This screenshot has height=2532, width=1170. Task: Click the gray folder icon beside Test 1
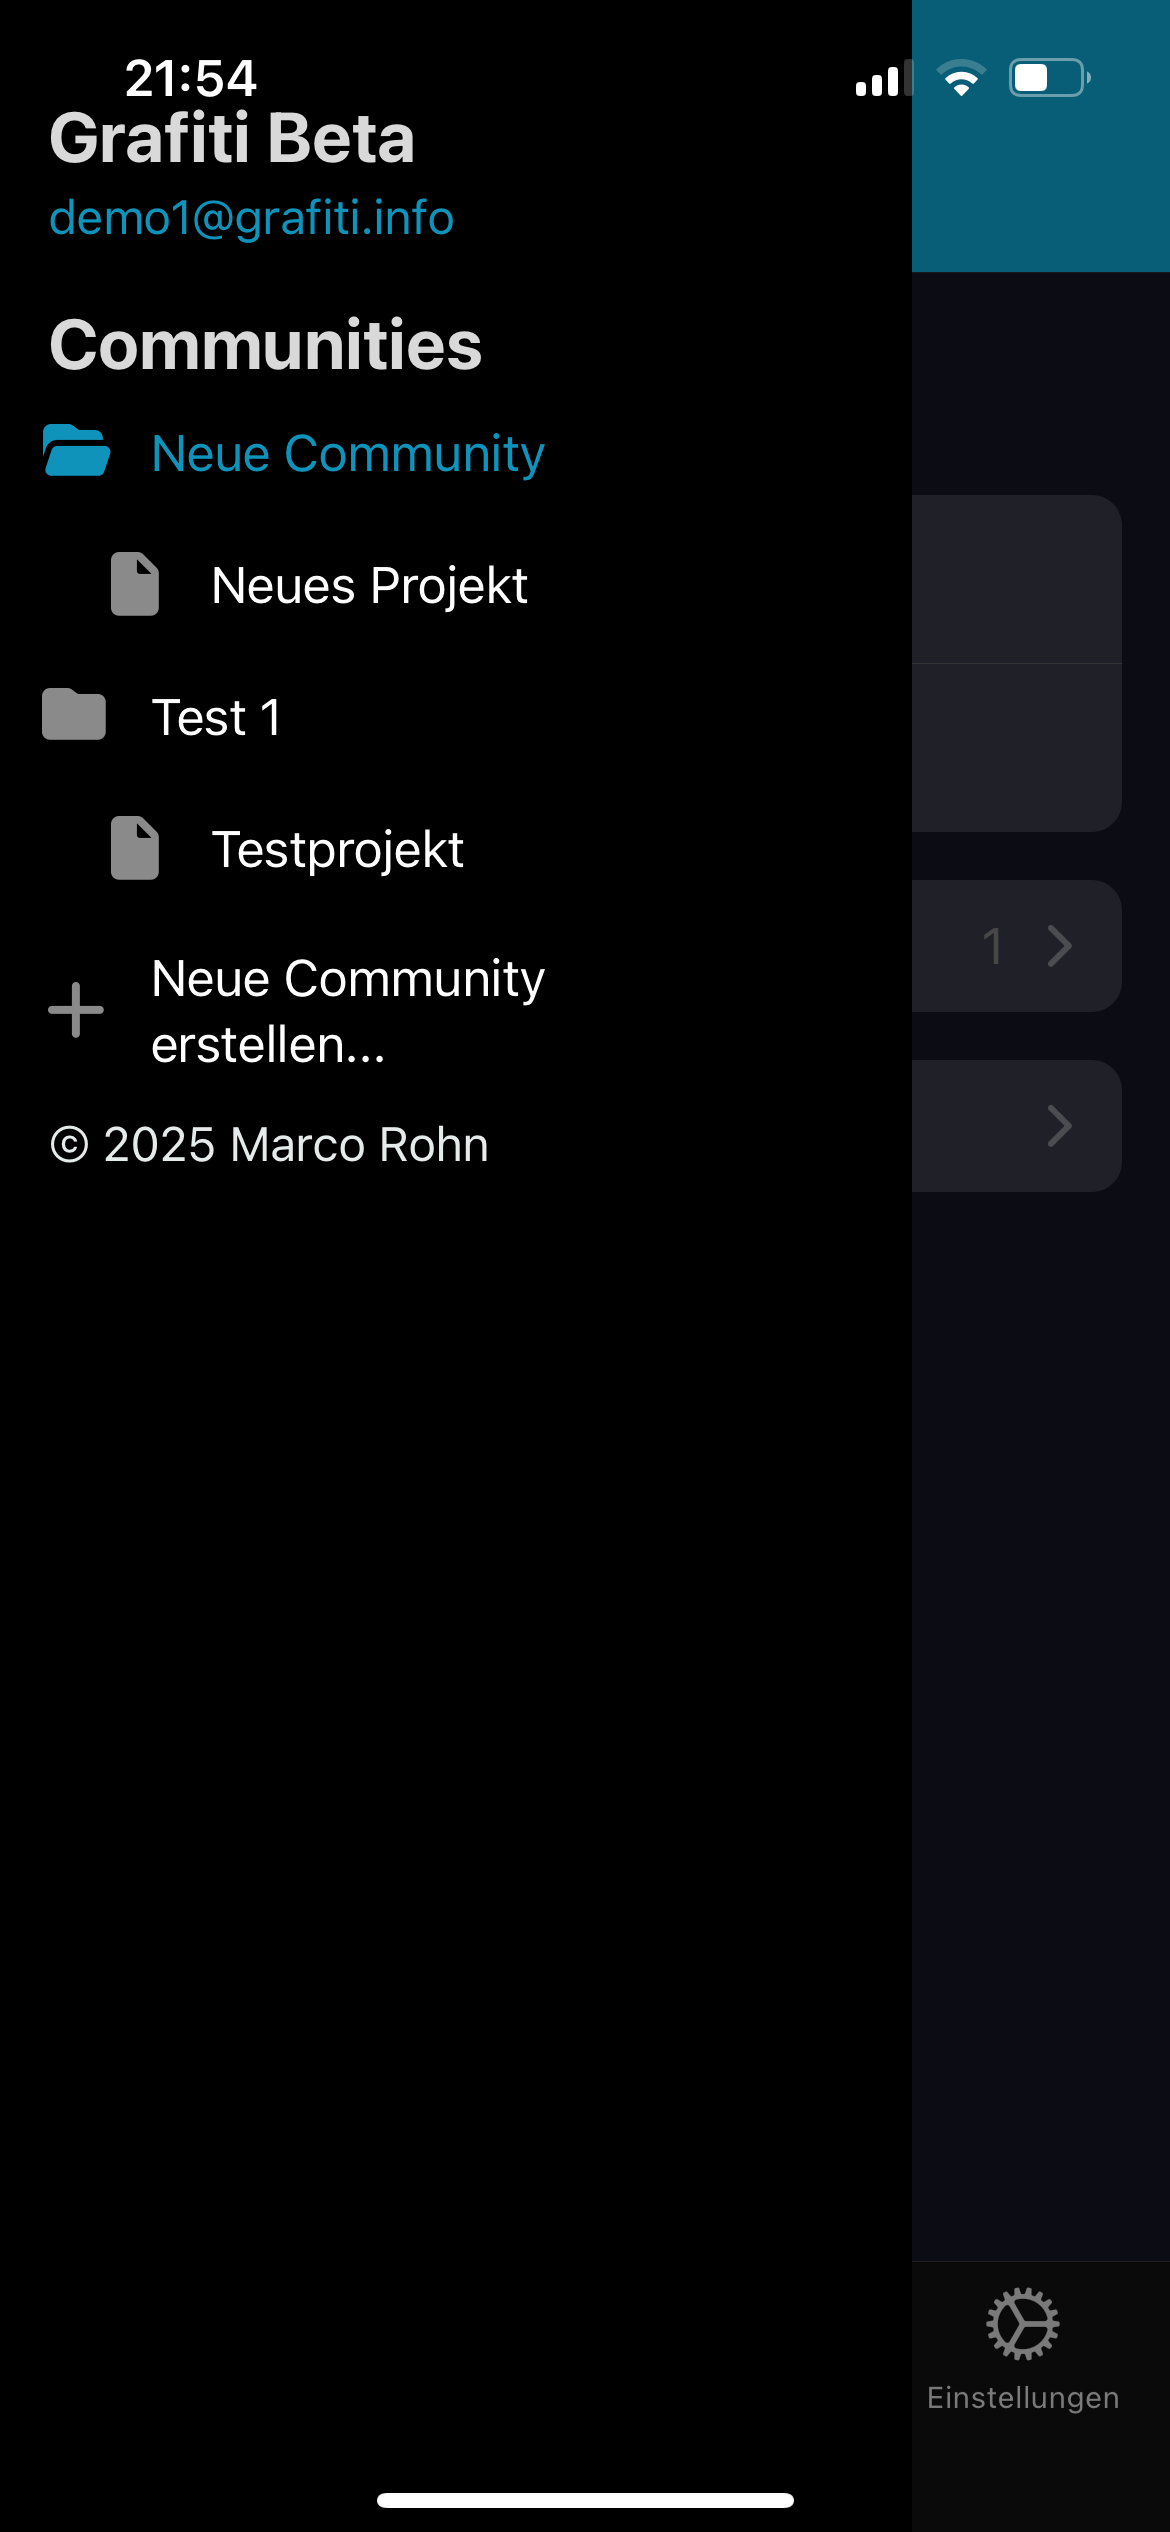(x=74, y=715)
